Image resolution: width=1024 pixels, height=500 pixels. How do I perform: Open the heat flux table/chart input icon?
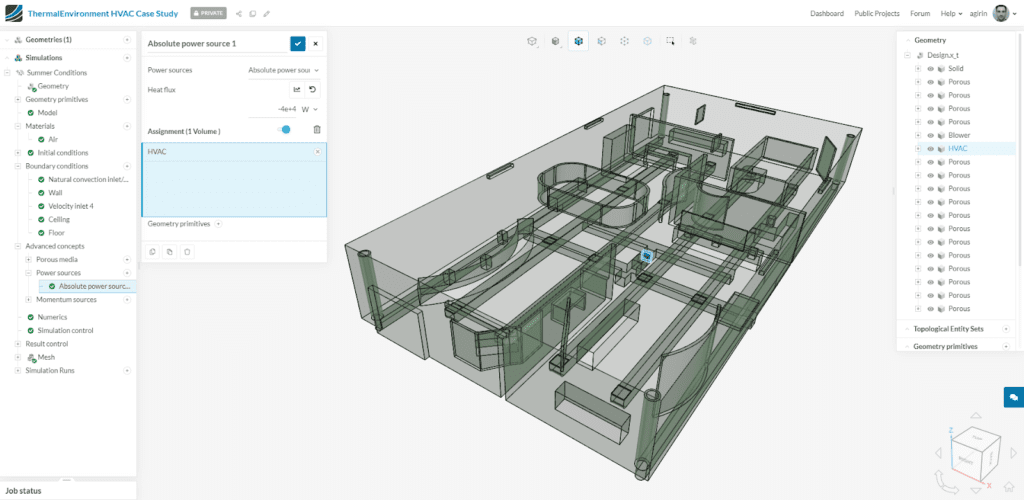pos(297,89)
